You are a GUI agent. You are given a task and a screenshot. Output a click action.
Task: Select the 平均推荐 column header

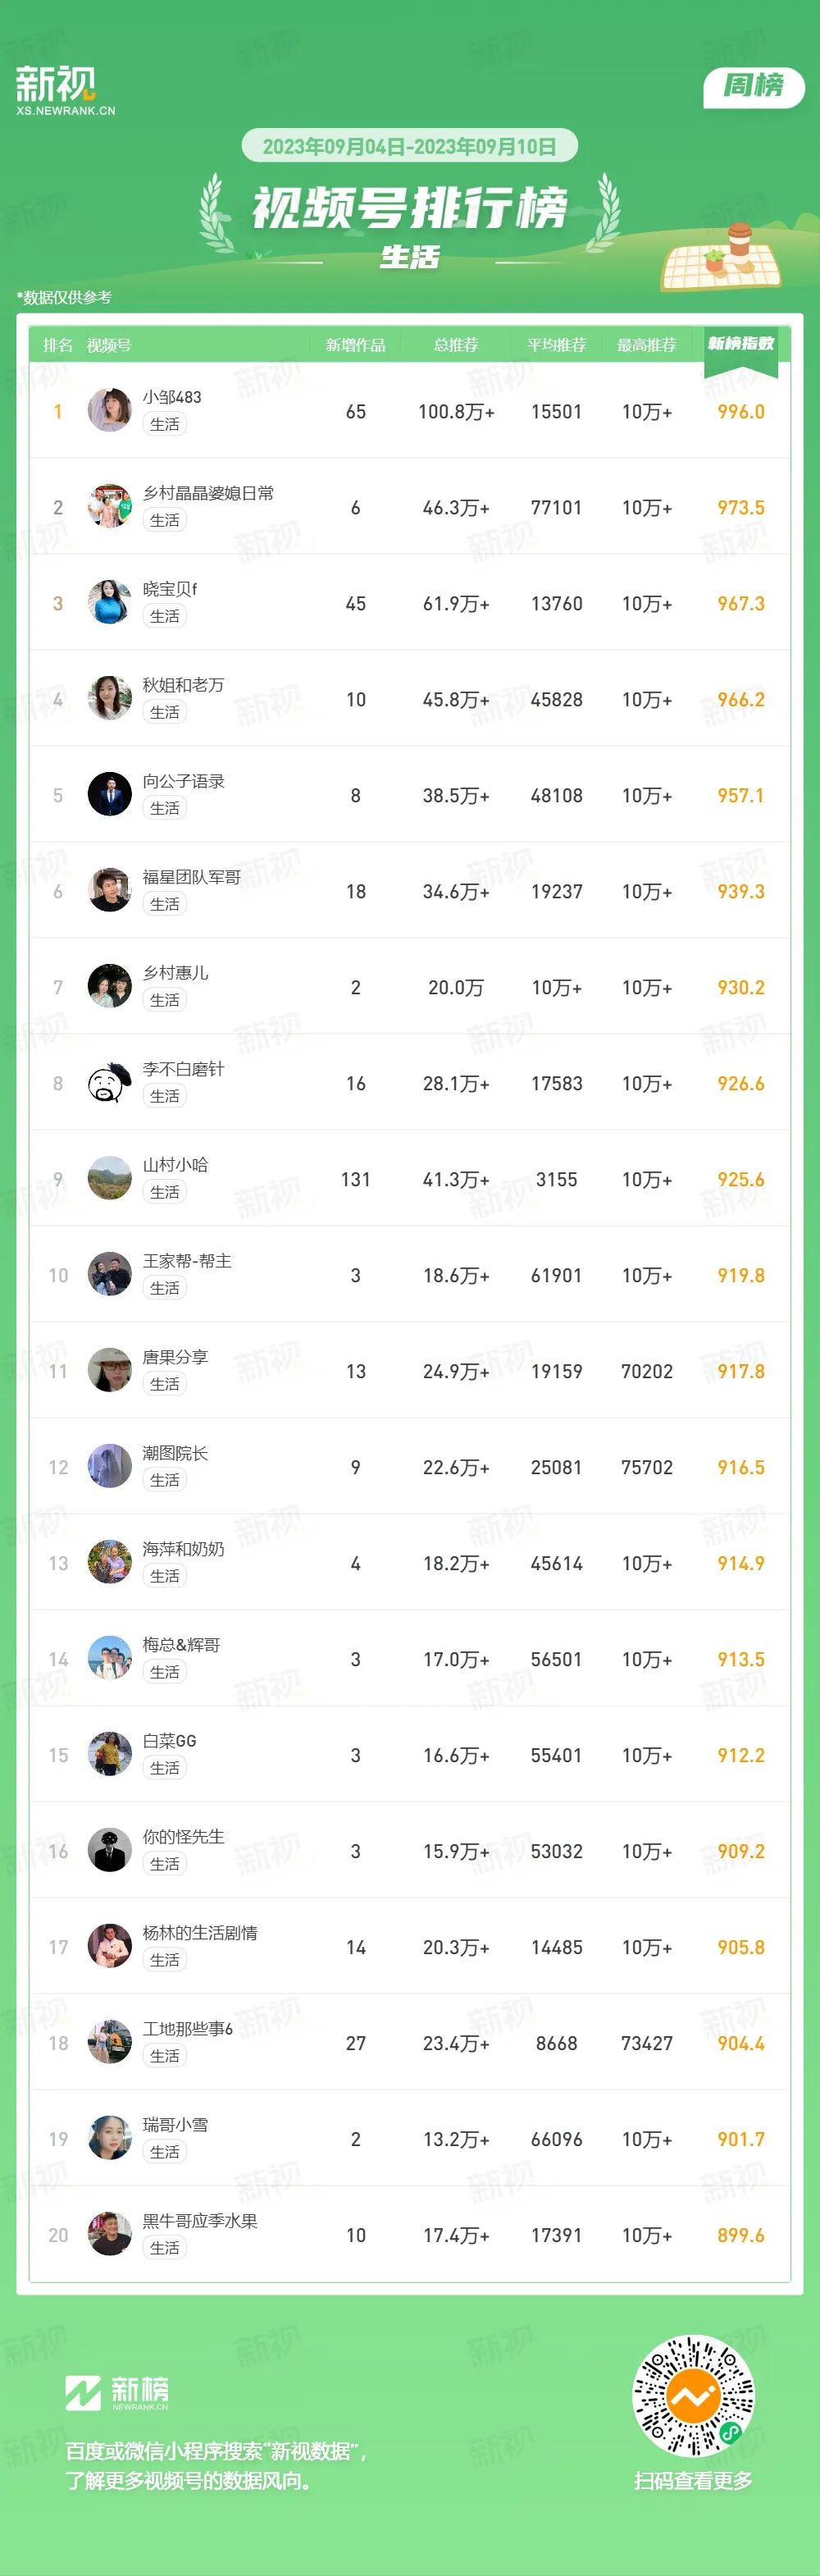[x=557, y=345]
